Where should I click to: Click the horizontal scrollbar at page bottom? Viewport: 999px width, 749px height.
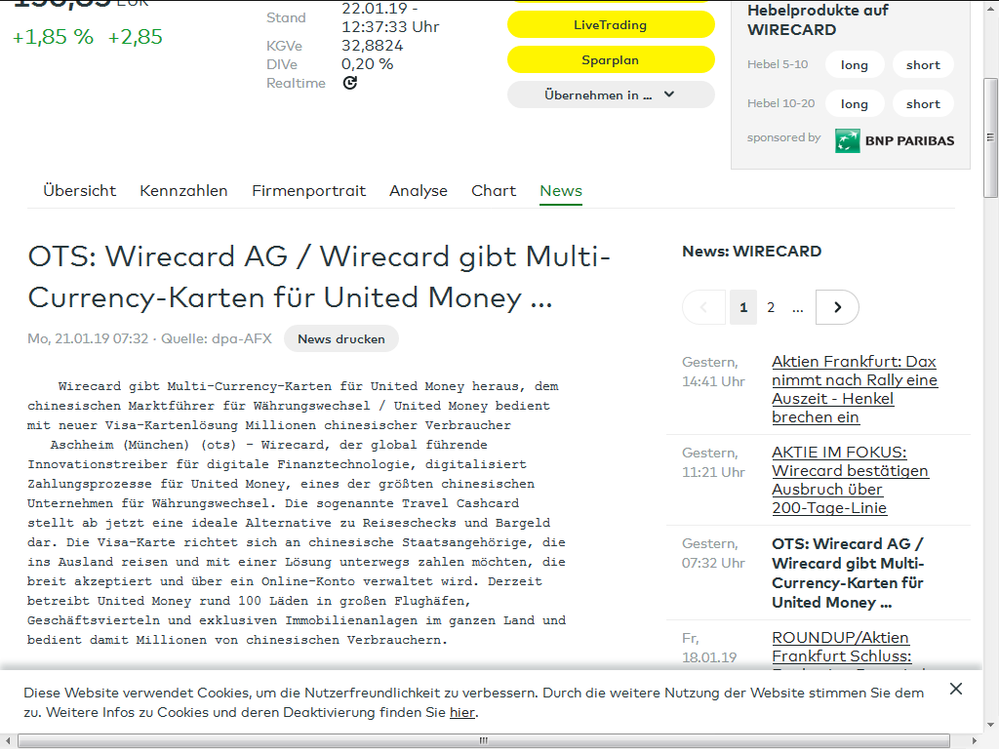(x=482, y=740)
